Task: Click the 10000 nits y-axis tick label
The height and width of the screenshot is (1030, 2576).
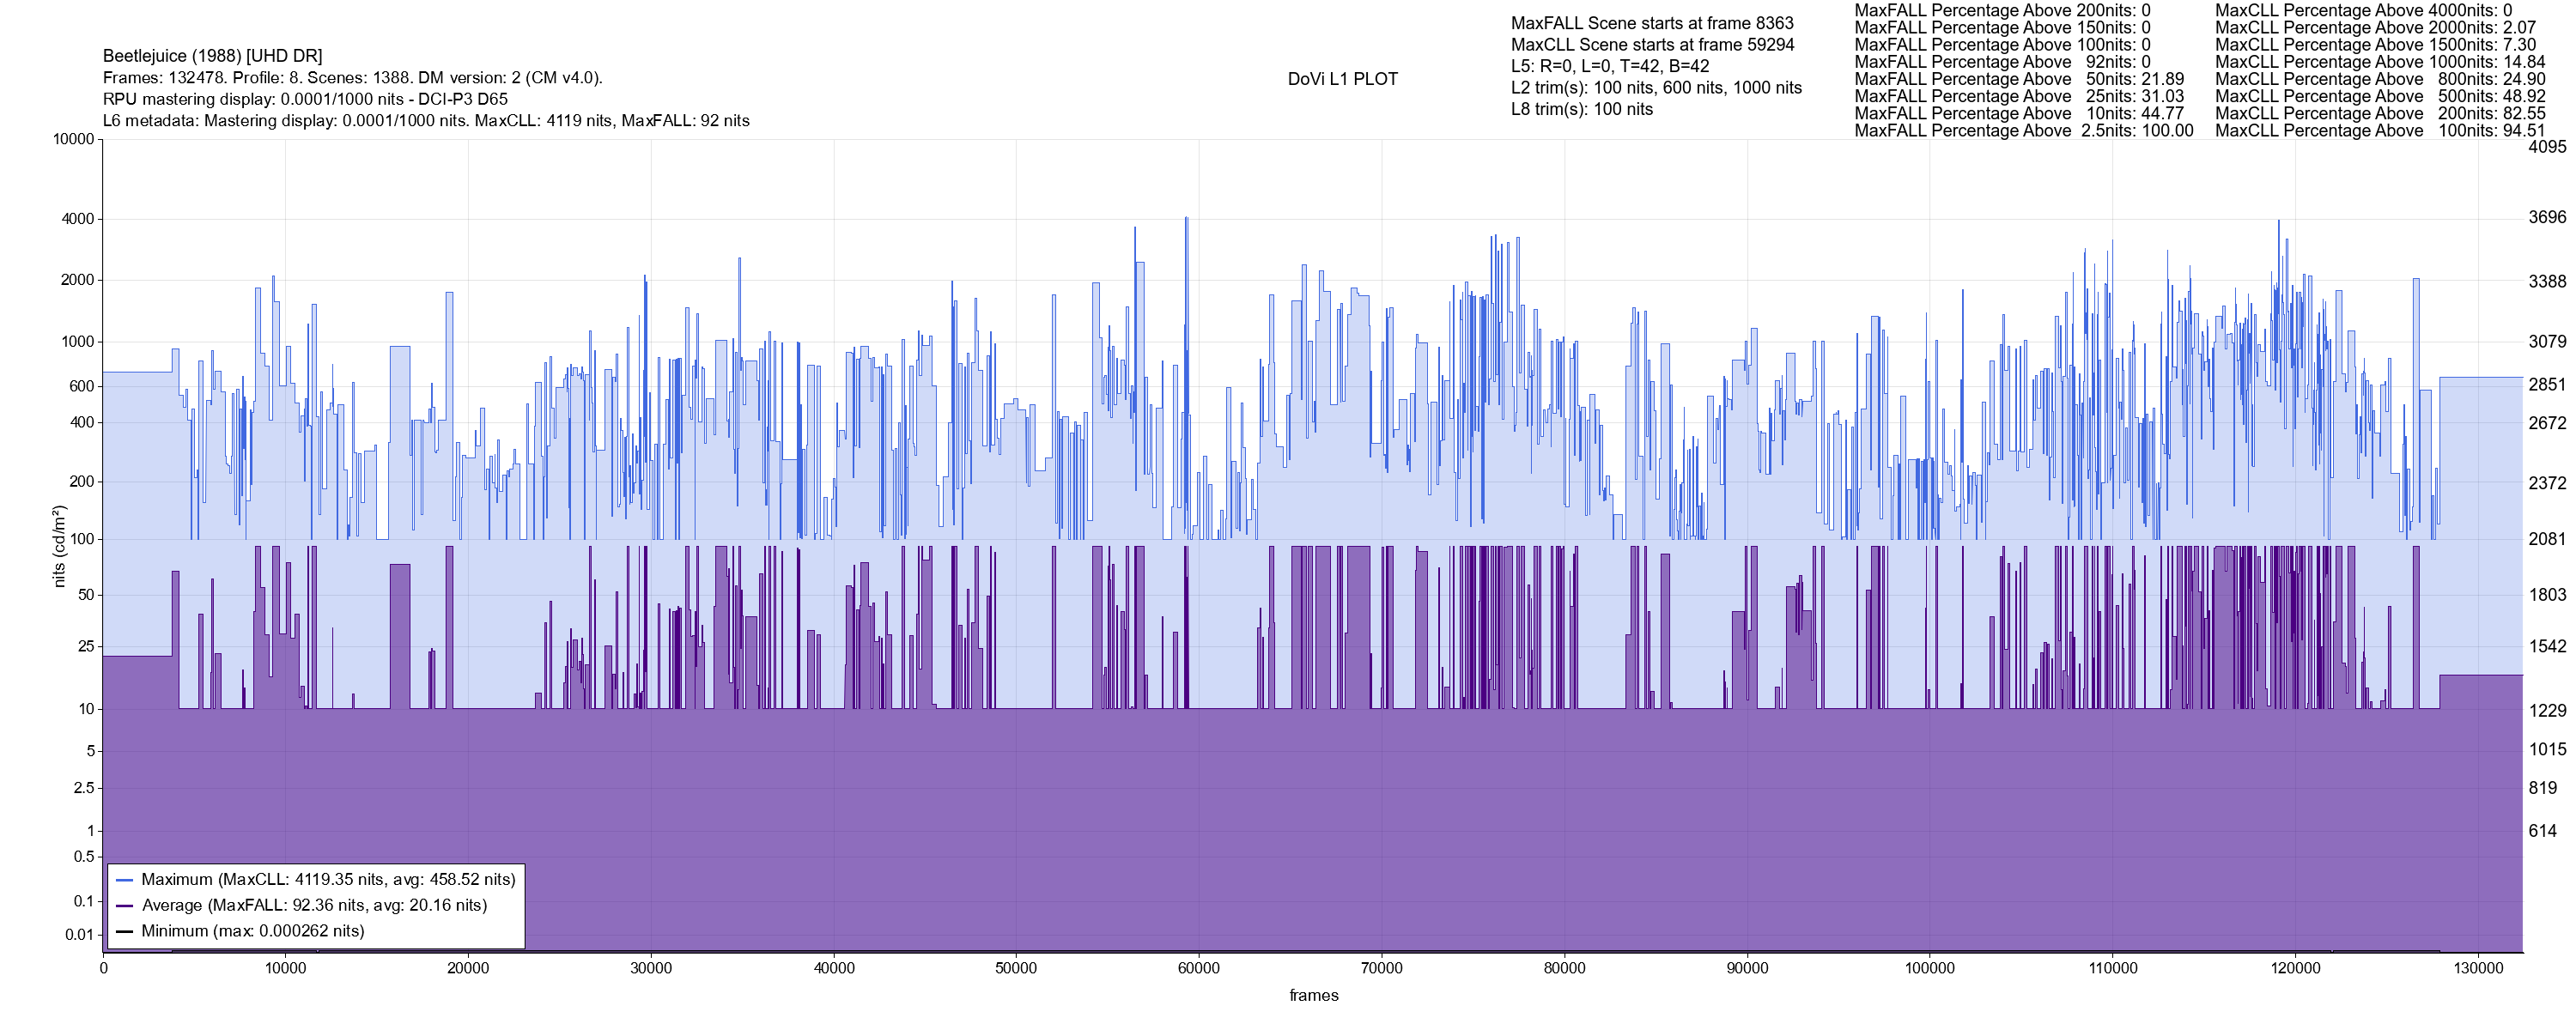Action: coord(73,139)
